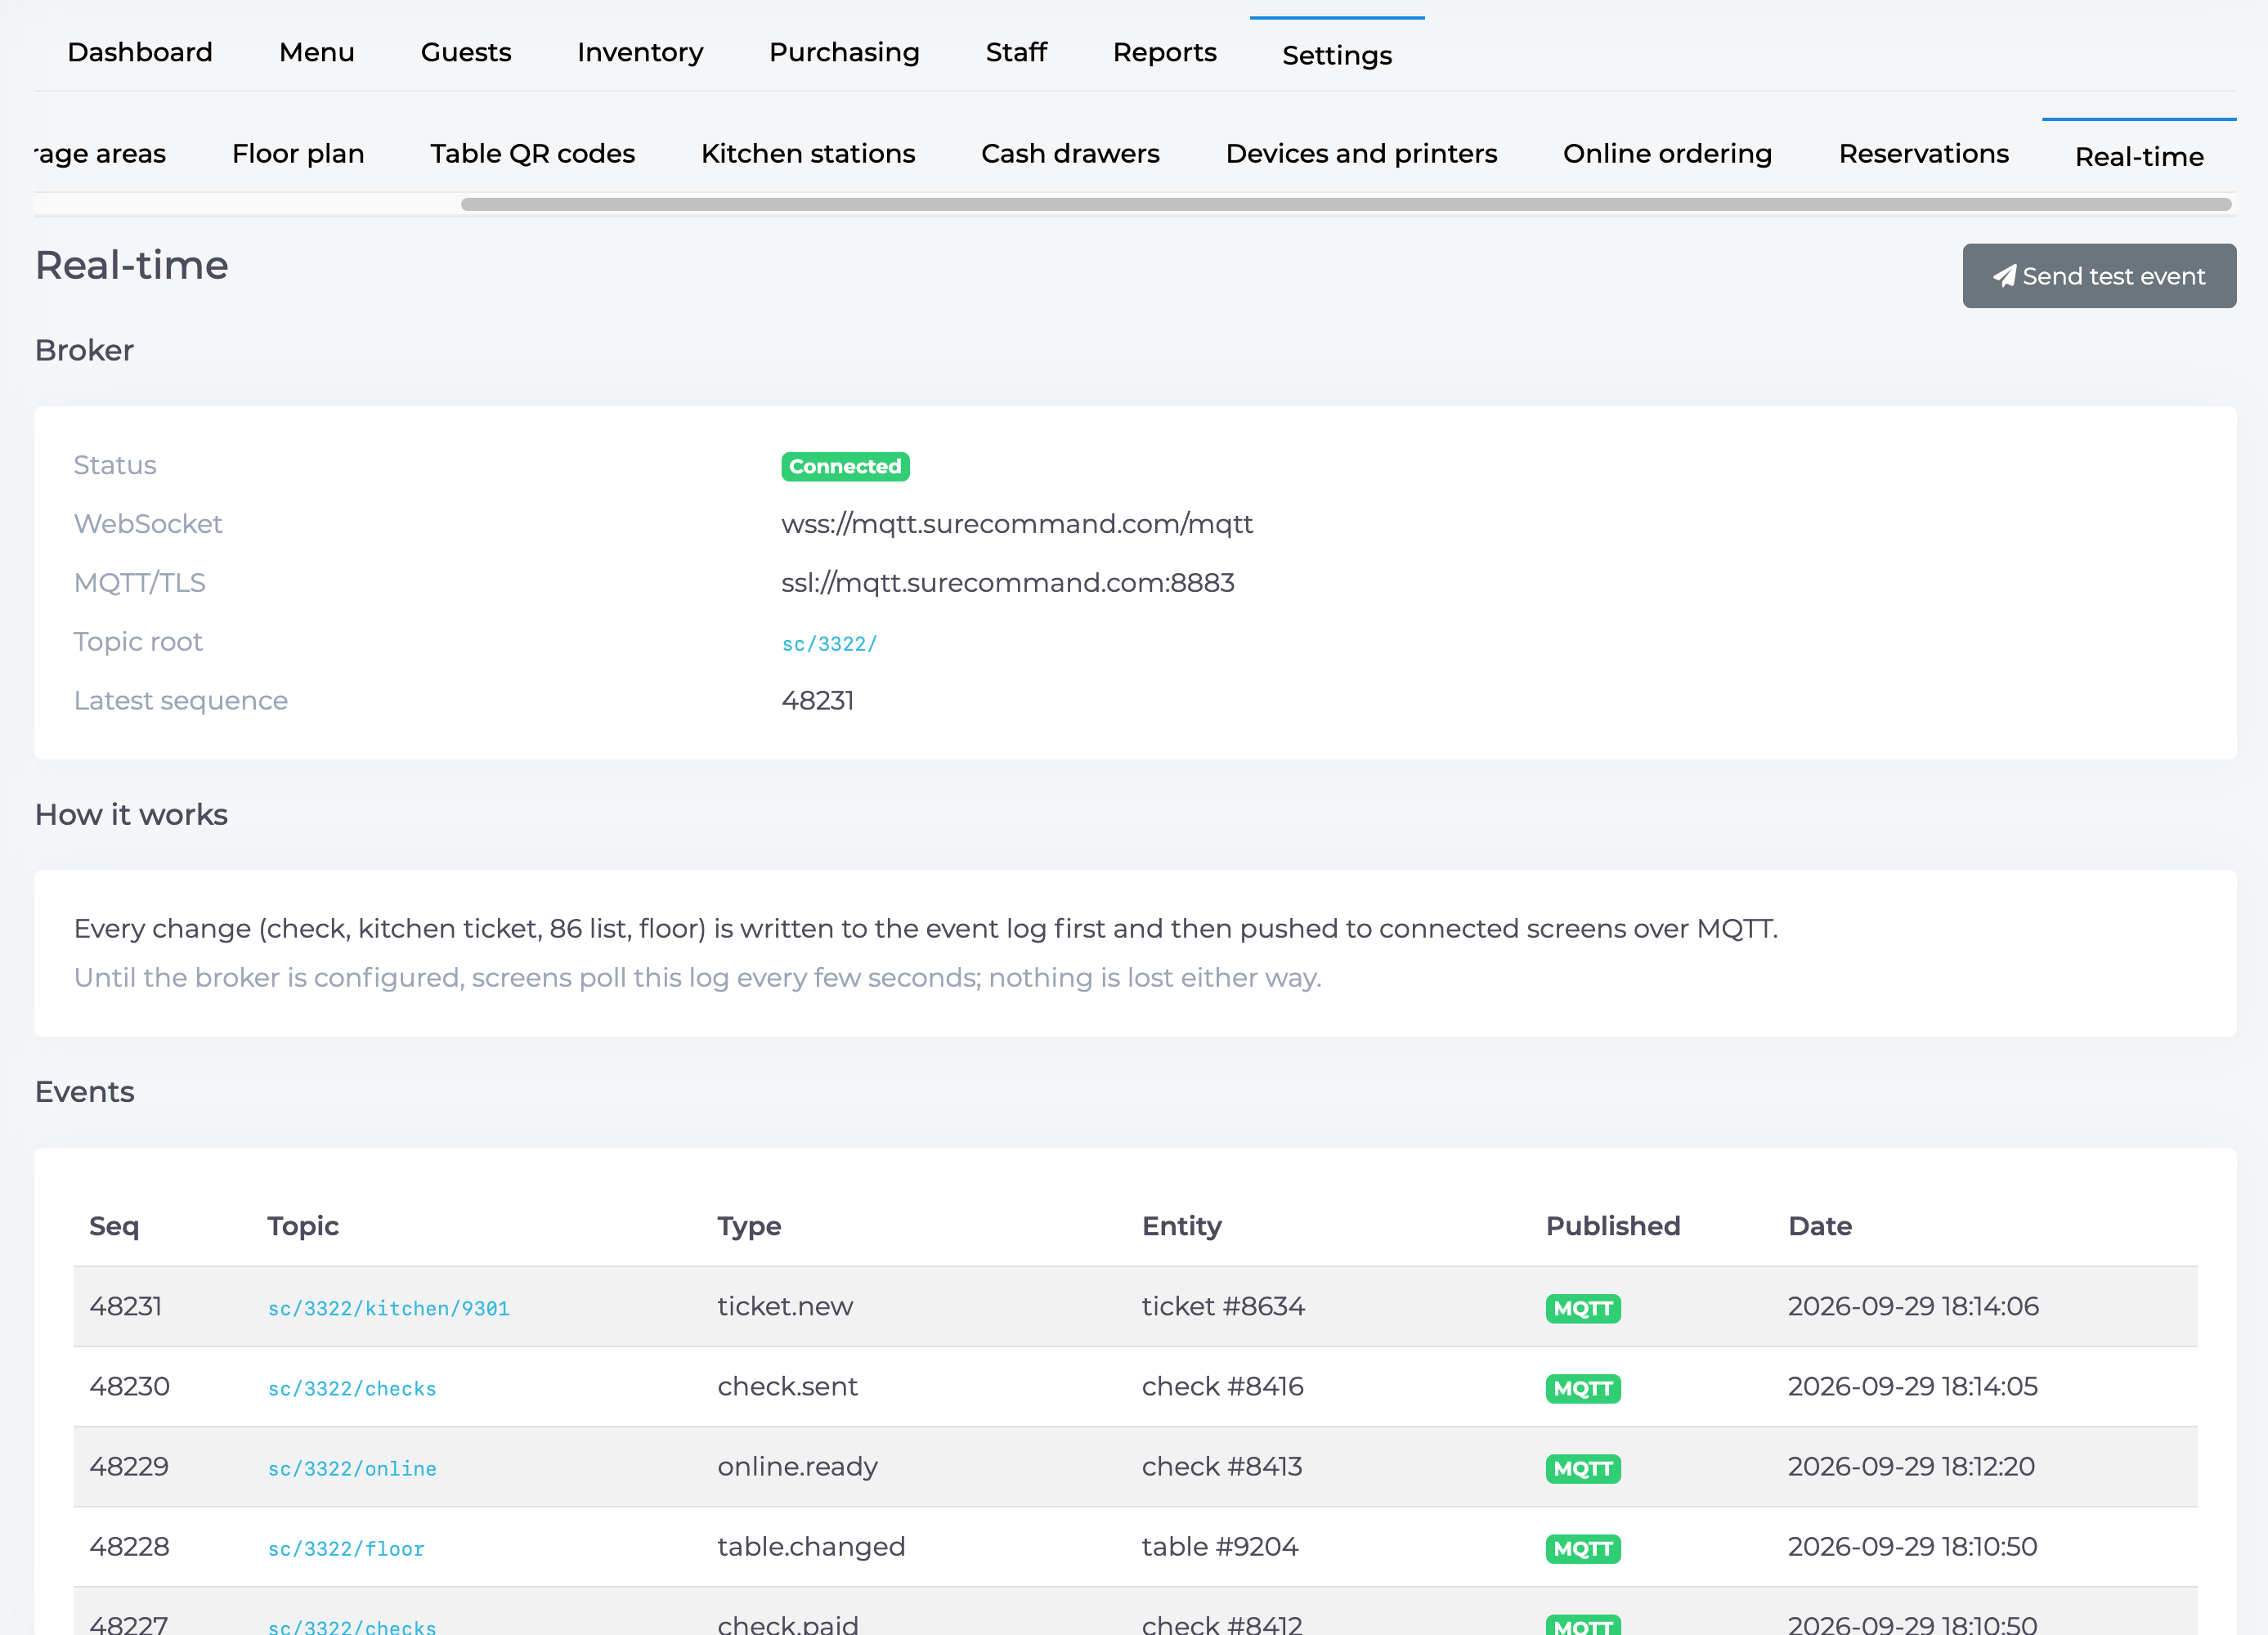This screenshot has width=2268, height=1635.
Task: Click the MQTT badge in the check.sent row
Action: [x=1583, y=1388]
